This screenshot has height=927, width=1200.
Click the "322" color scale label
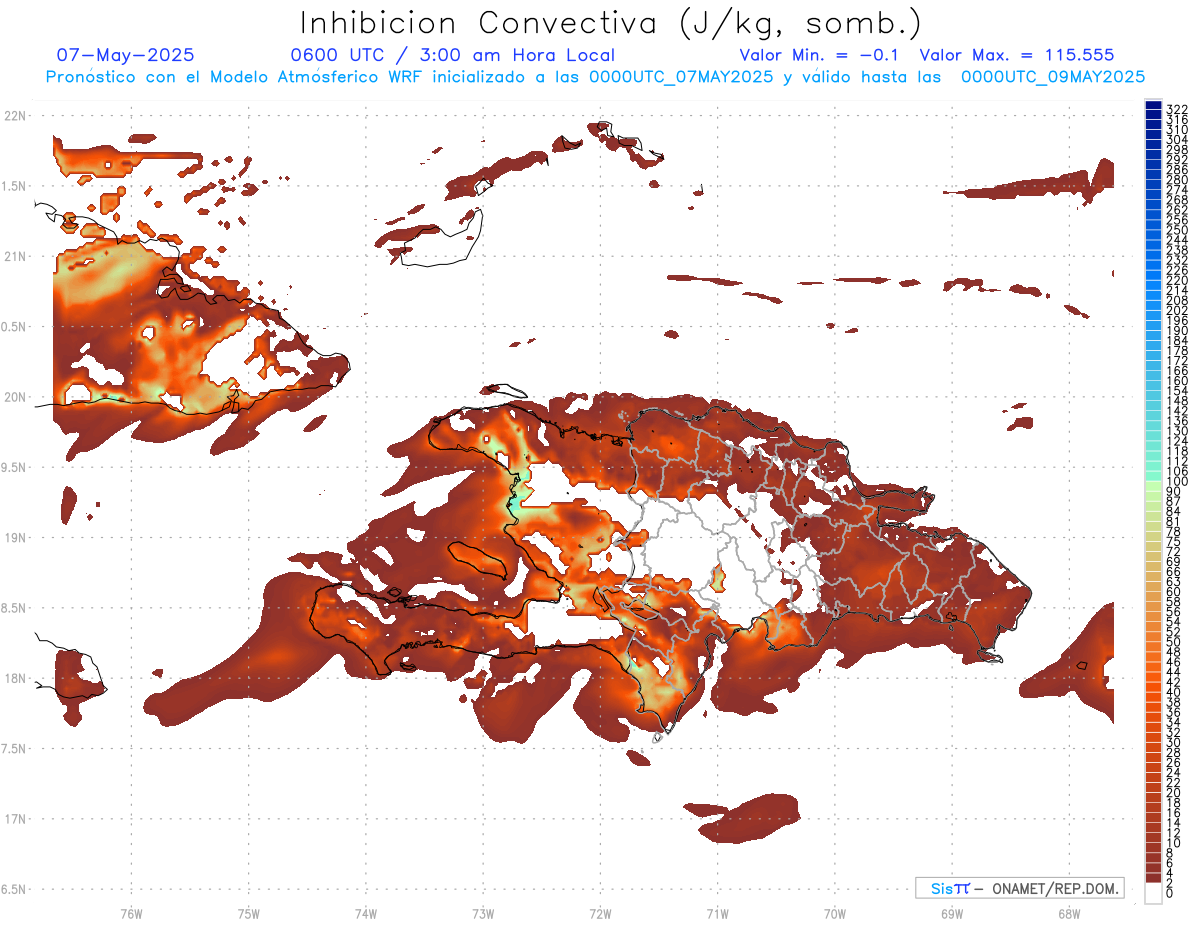(x=1177, y=109)
